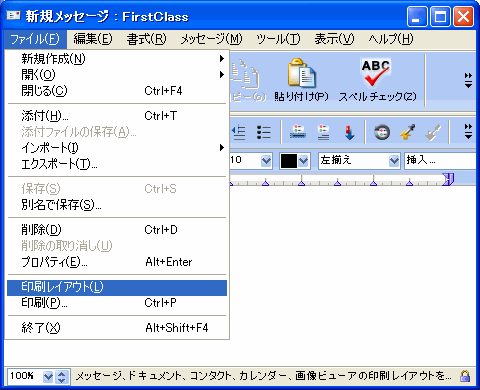Screen dimensions: 480x390
Task: Open the 100% zoom dropdown arrow
Action: pyautogui.click(x=48, y=377)
